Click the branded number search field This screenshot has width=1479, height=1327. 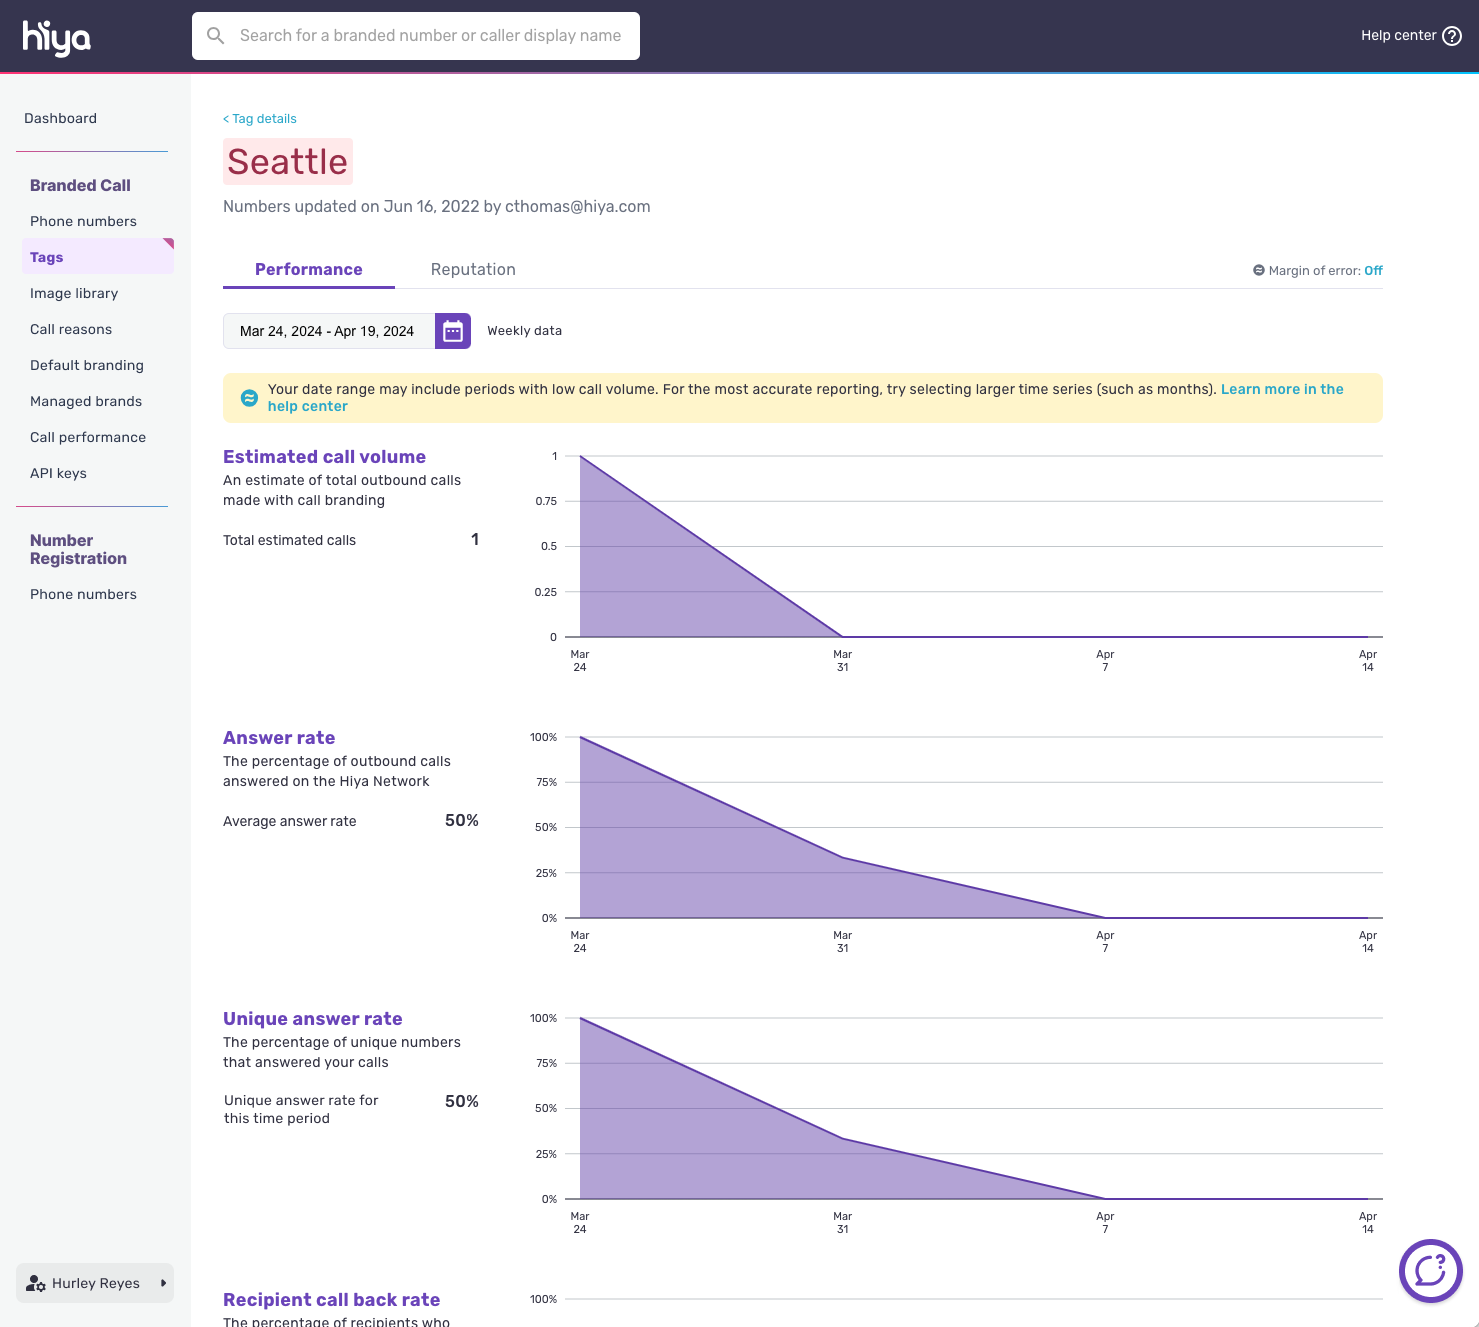[430, 36]
